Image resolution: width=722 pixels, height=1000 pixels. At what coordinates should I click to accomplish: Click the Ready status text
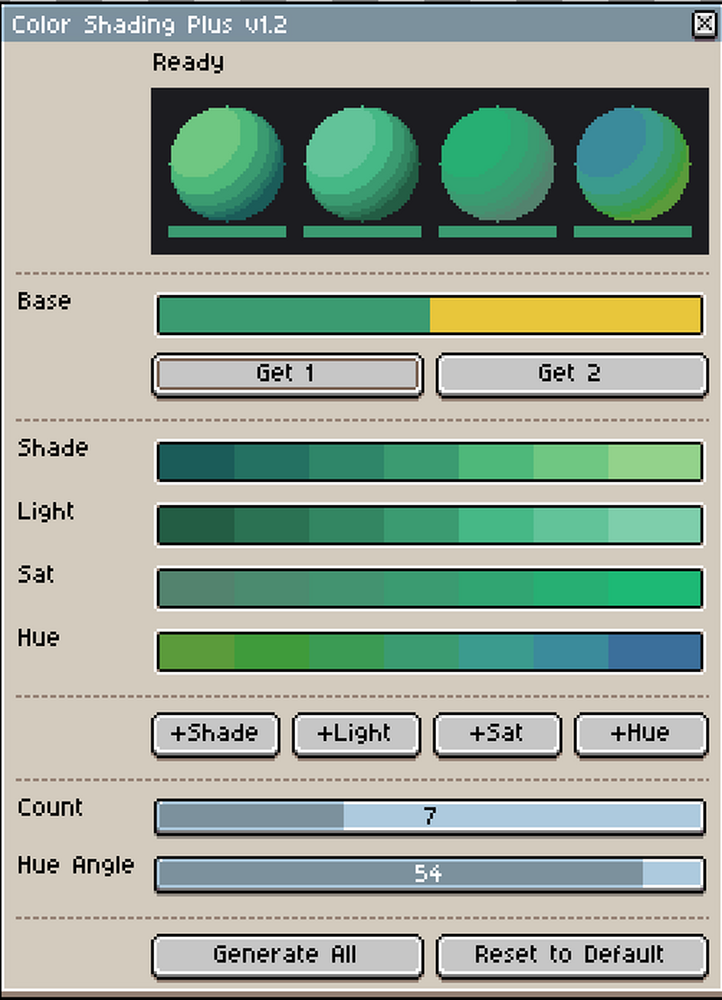(188, 62)
